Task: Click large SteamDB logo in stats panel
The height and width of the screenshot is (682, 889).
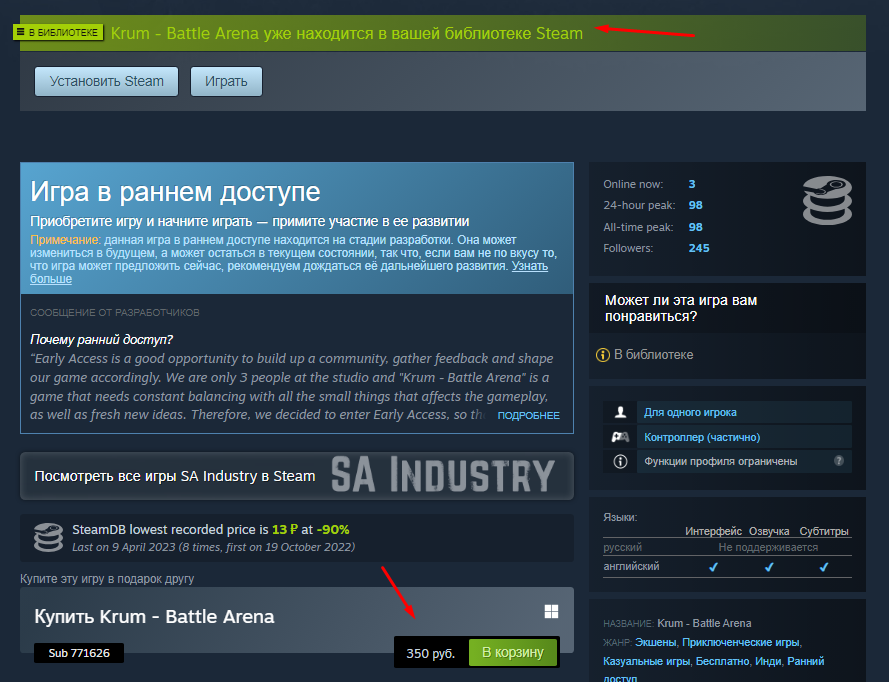Action: click(x=827, y=200)
